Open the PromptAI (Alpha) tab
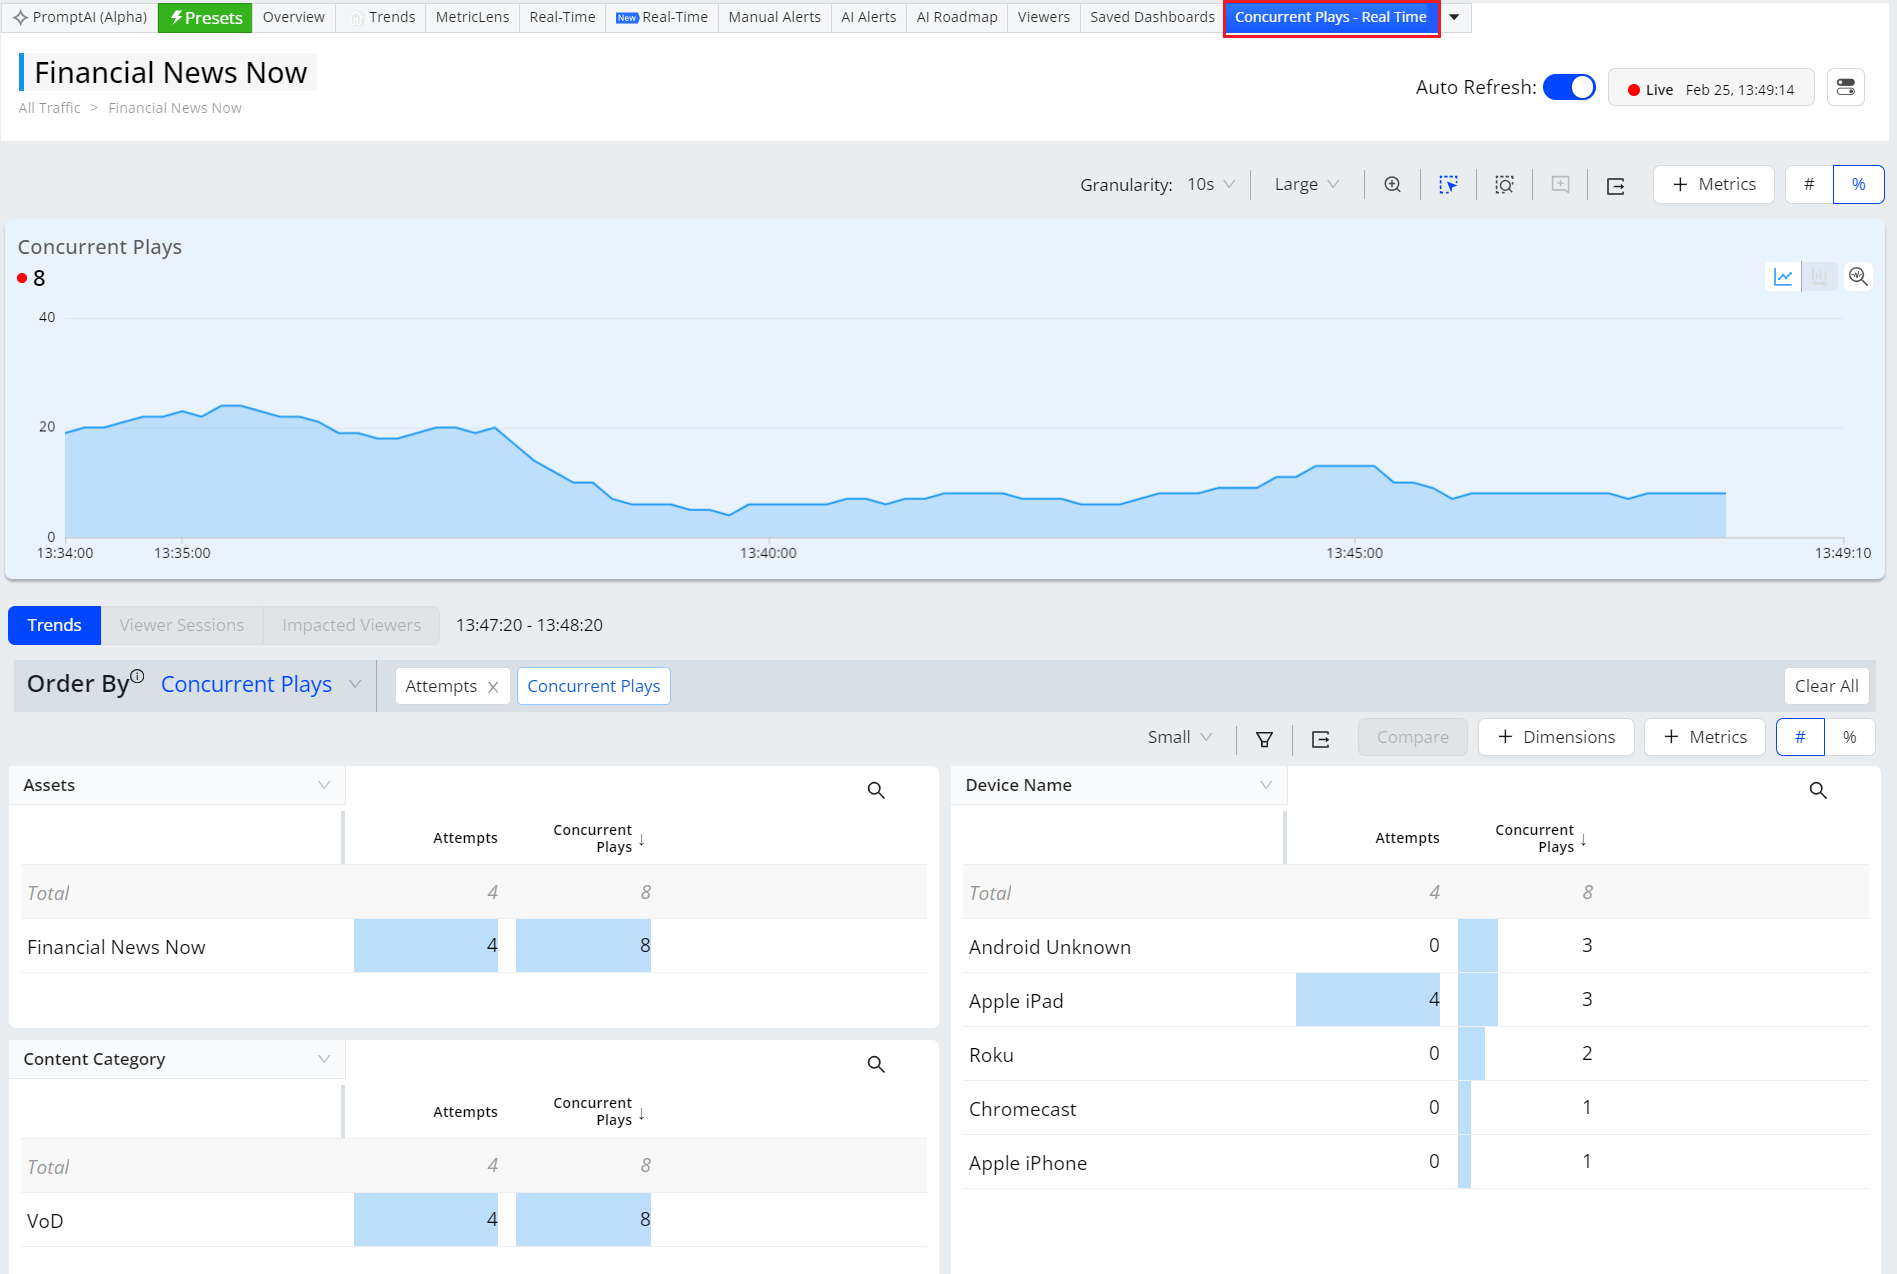 [80, 17]
